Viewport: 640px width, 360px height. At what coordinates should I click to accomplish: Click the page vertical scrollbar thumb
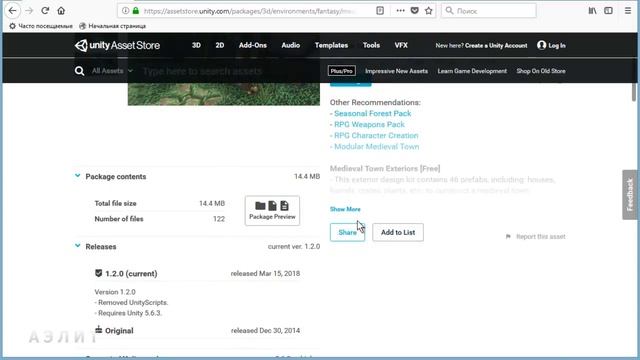(x=634, y=91)
